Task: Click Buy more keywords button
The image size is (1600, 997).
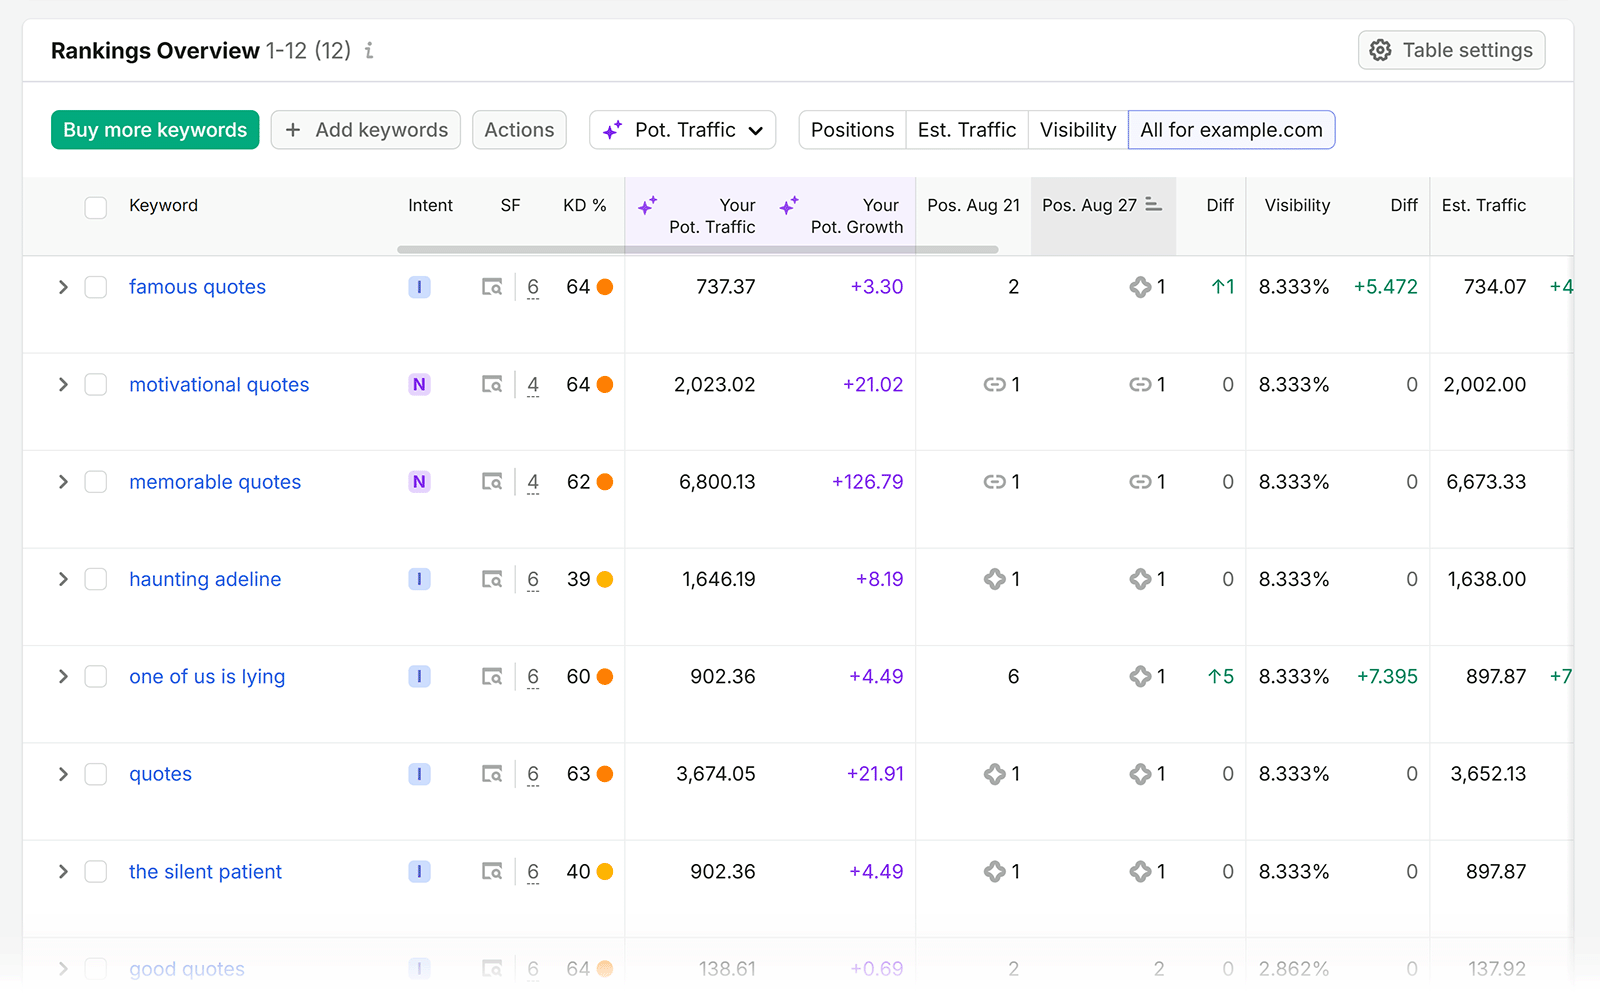Action: (x=155, y=130)
